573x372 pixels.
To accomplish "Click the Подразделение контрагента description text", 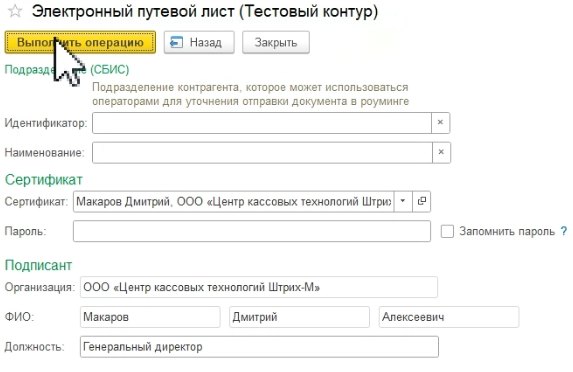I will tap(250, 94).
